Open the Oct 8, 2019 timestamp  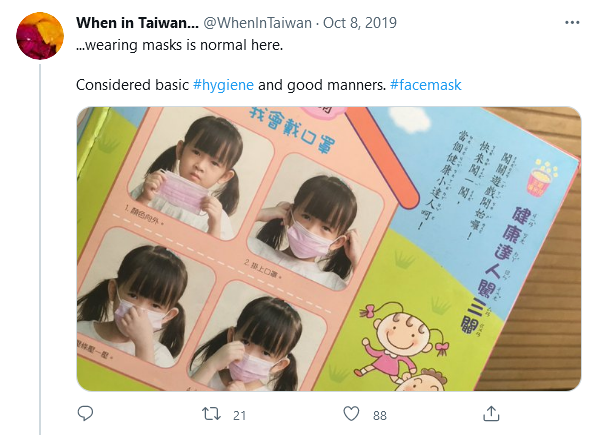click(360, 23)
